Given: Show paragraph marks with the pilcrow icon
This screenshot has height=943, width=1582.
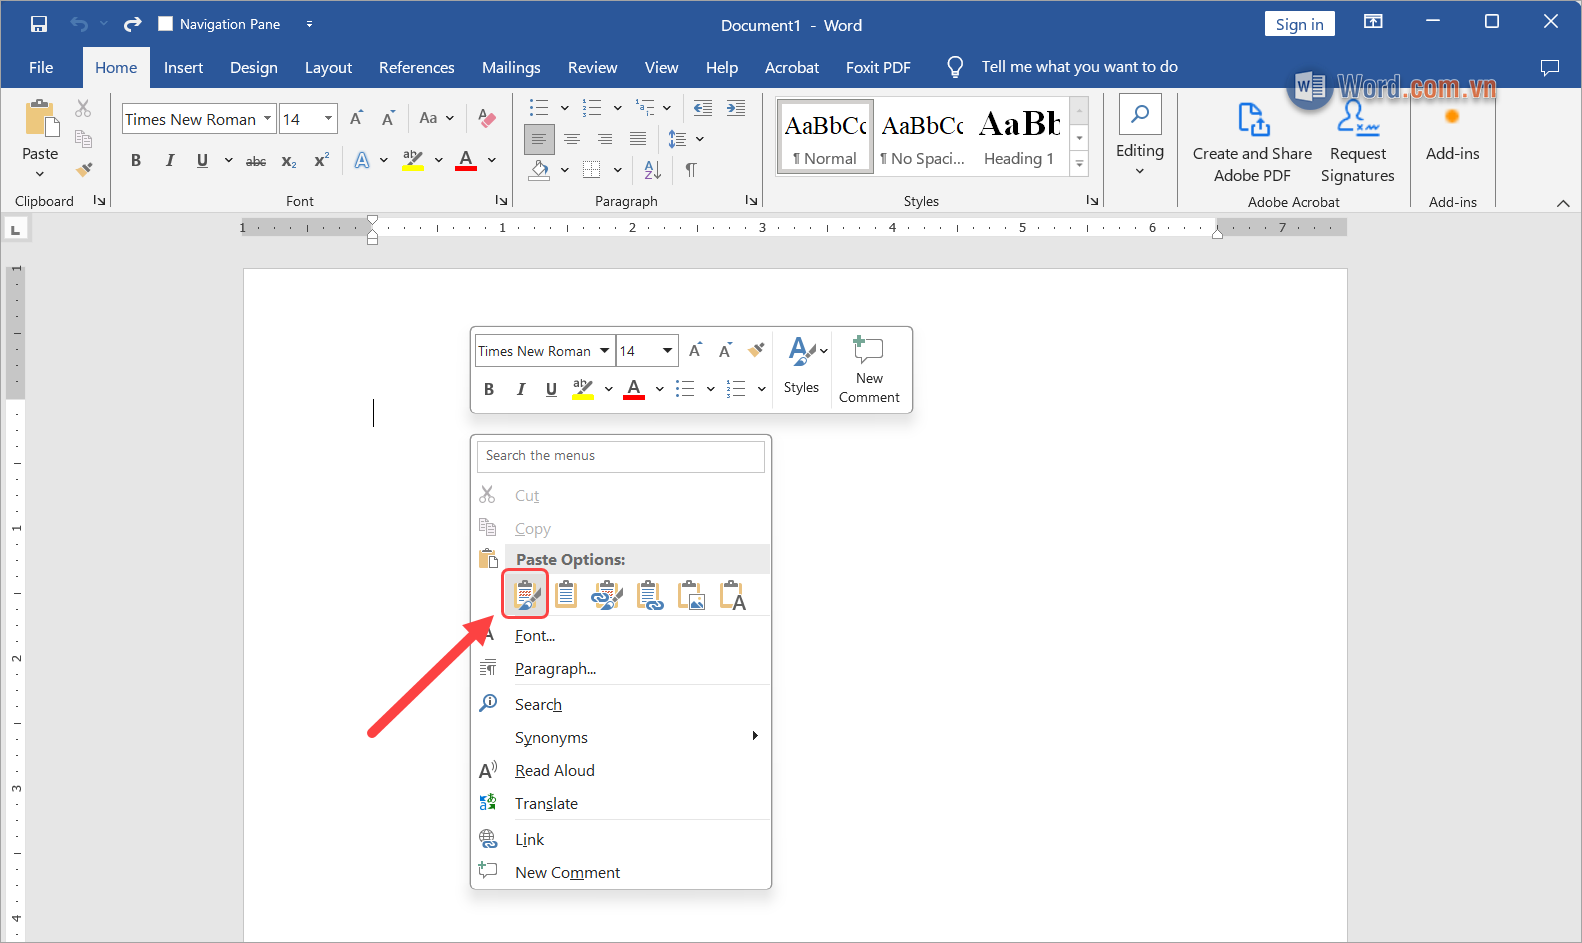Looking at the screenshot, I should (x=691, y=170).
